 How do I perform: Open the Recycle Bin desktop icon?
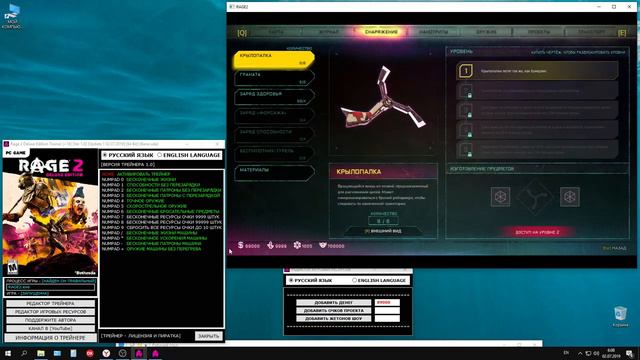click(620, 317)
